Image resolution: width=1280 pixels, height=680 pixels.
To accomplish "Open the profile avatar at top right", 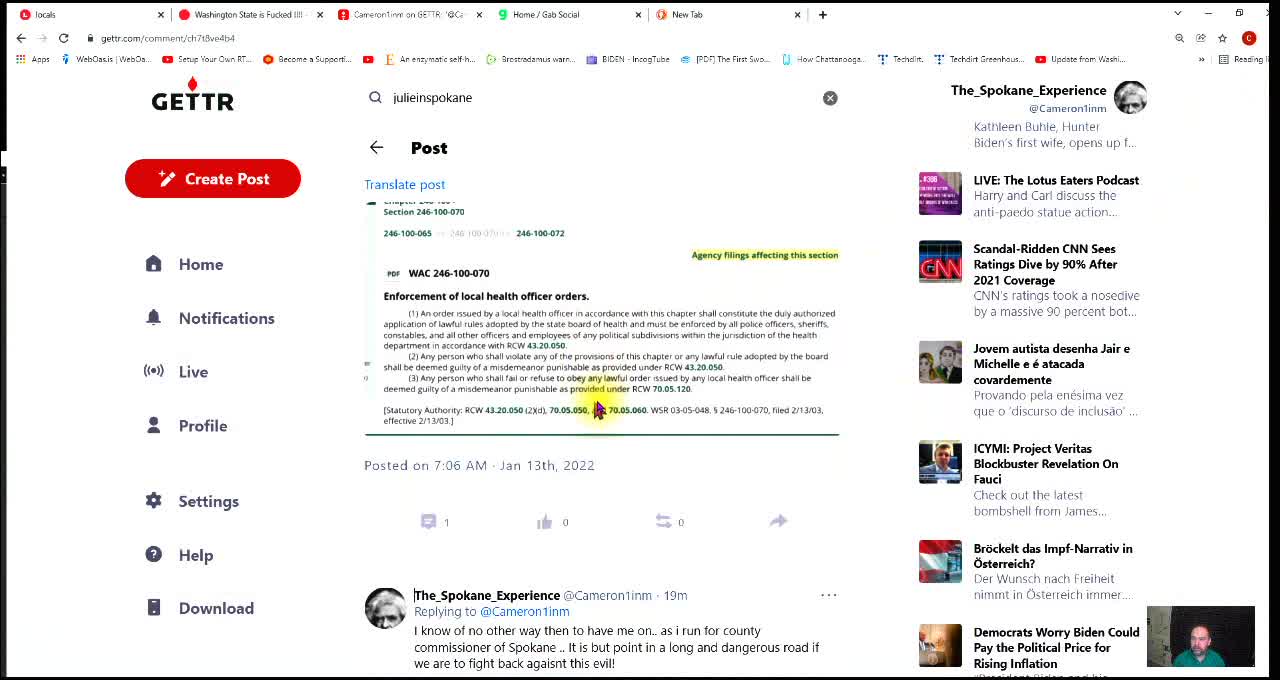I will 1130,98.
